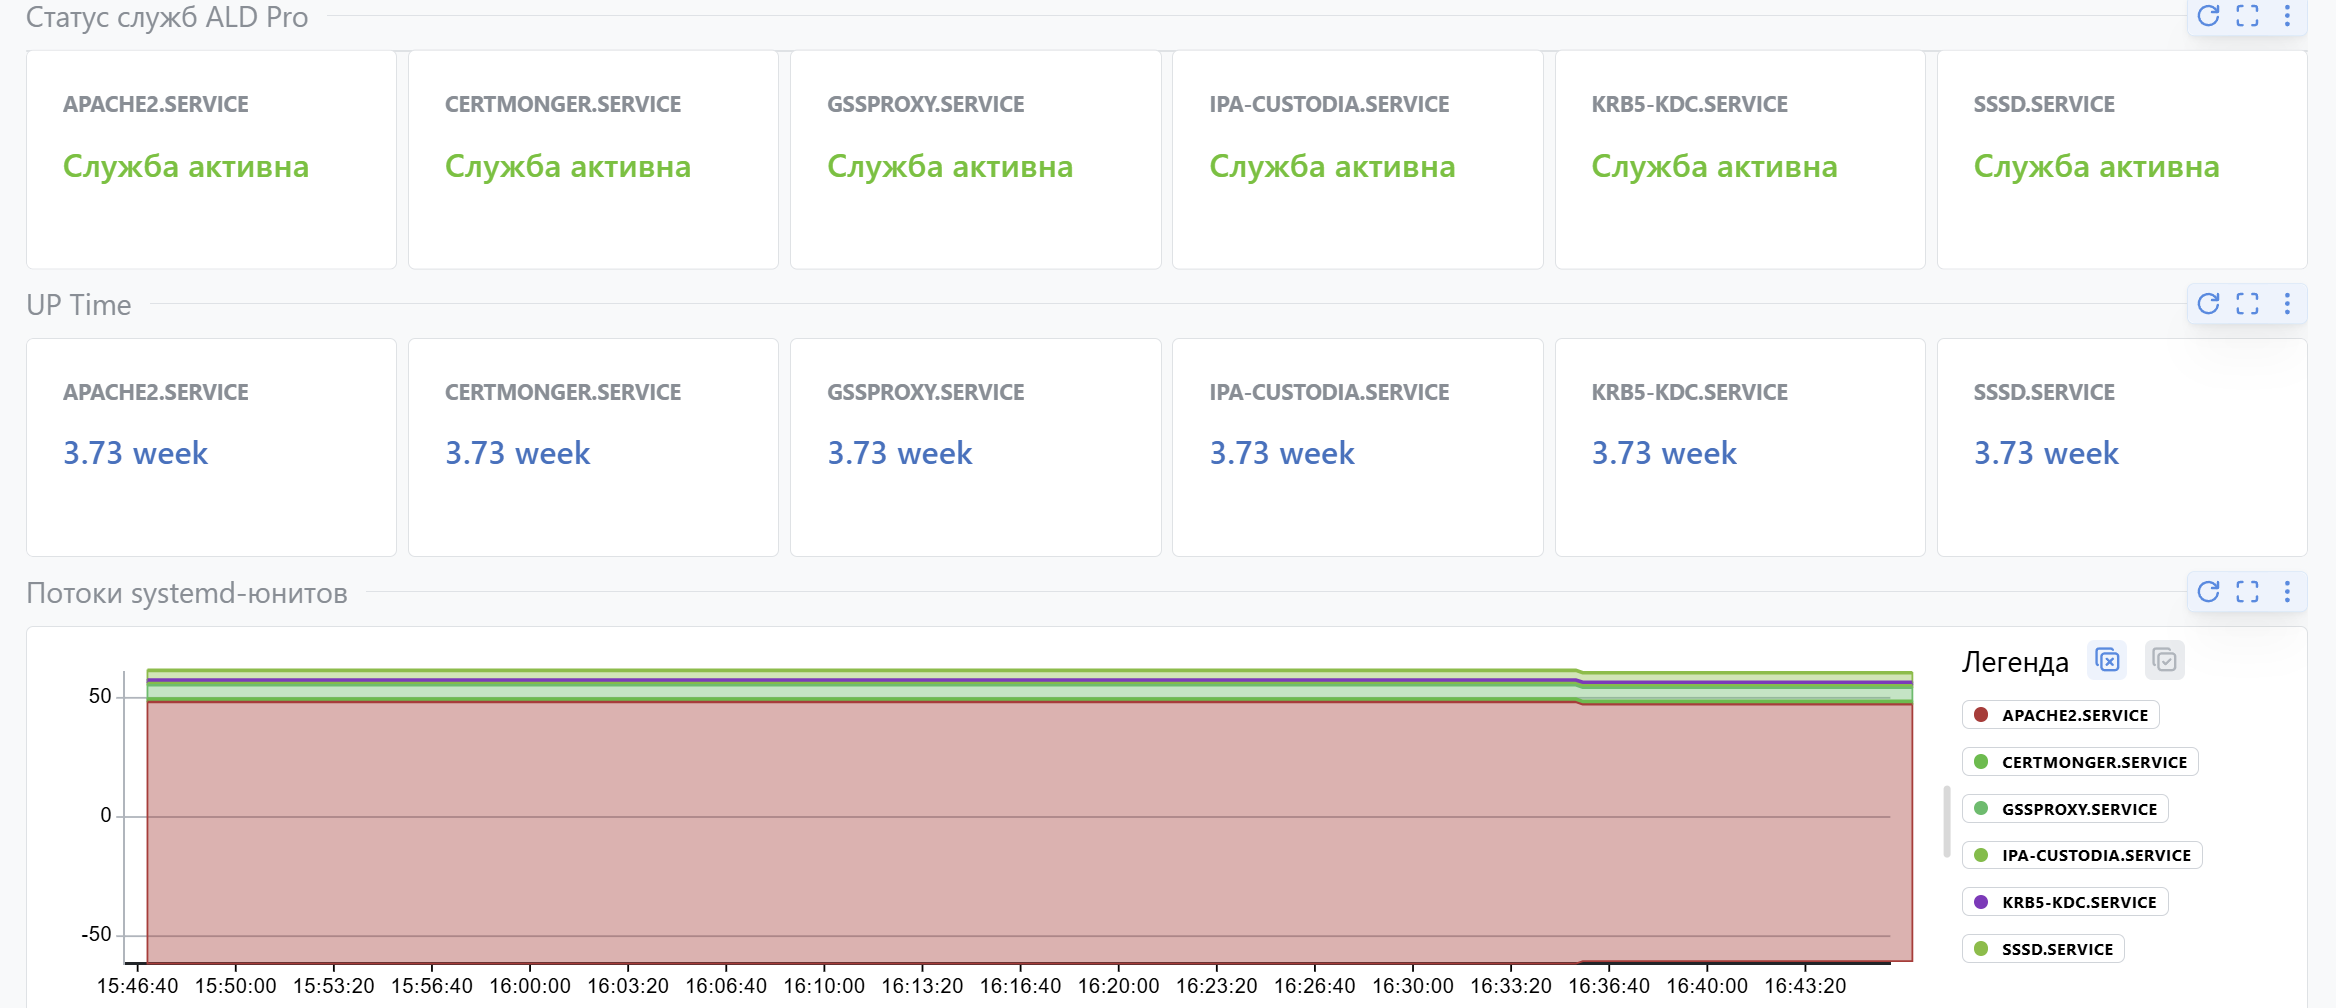Toggle KRB5-KDC.SERVICE legend entry
Image resolution: width=2336 pixels, height=1008 pixels.
[2065, 902]
